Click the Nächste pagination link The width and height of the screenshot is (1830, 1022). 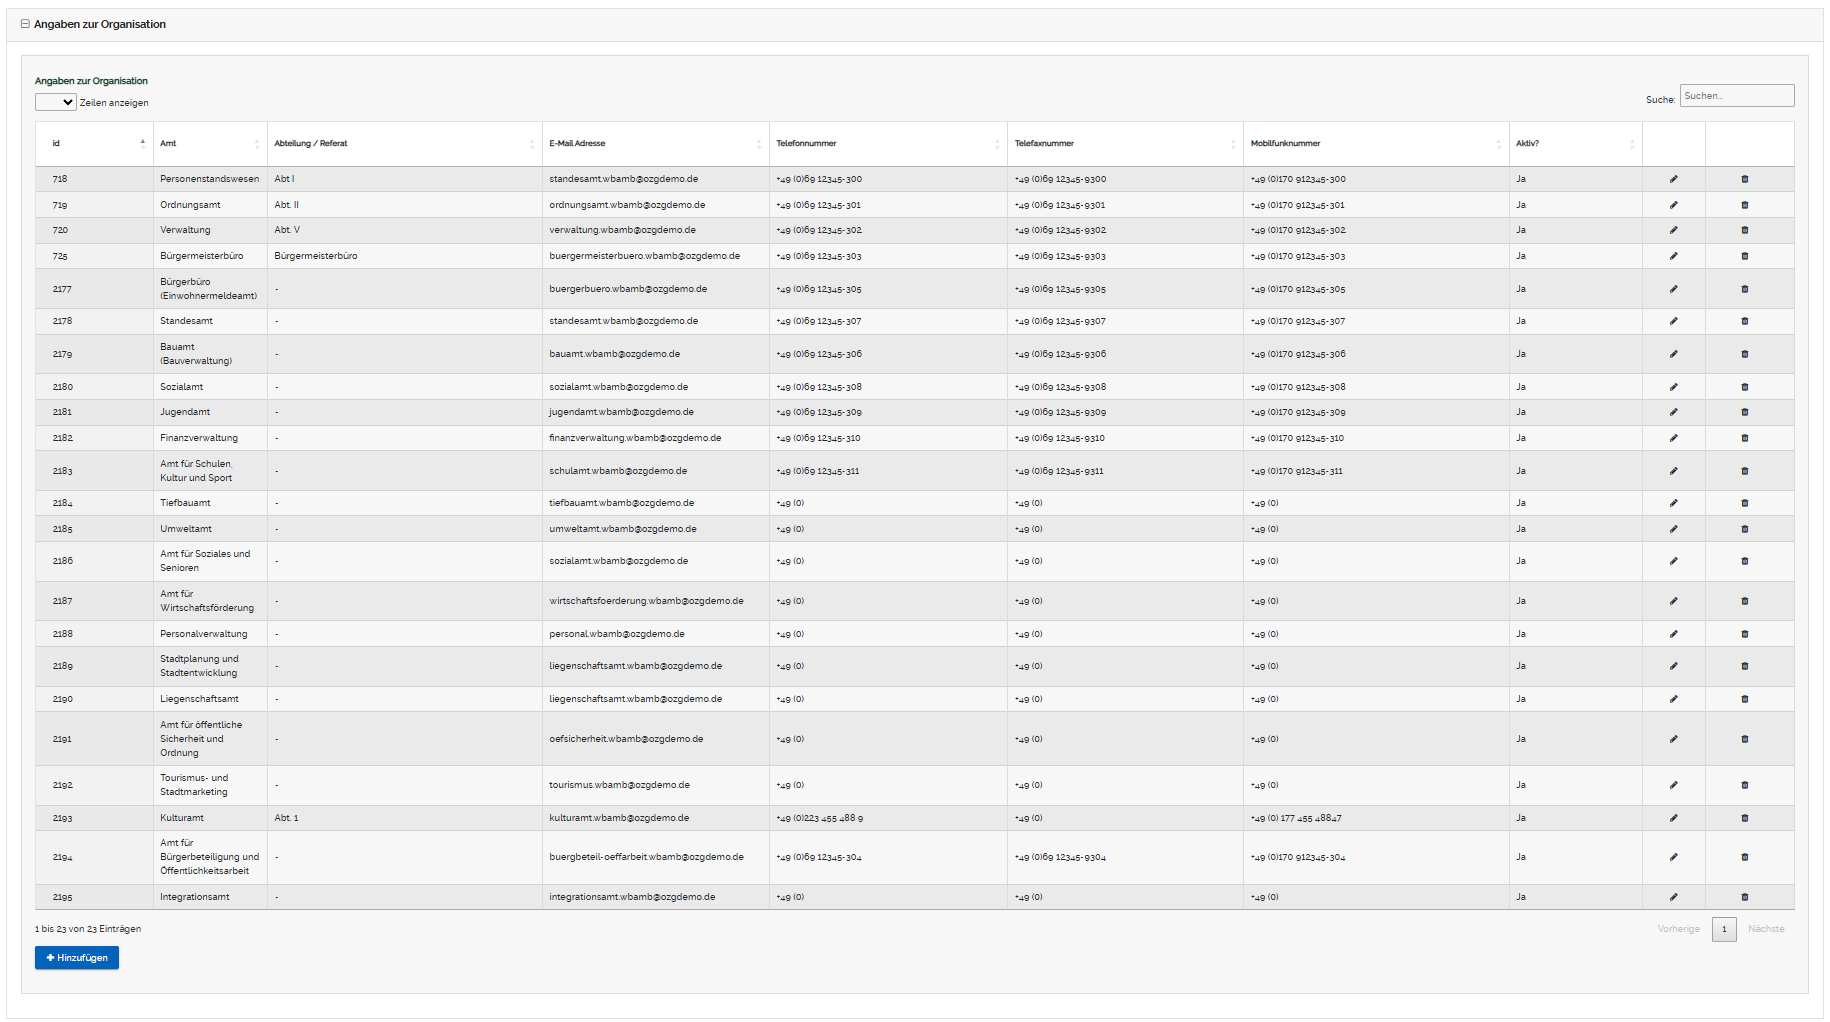pyautogui.click(x=1765, y=929)
